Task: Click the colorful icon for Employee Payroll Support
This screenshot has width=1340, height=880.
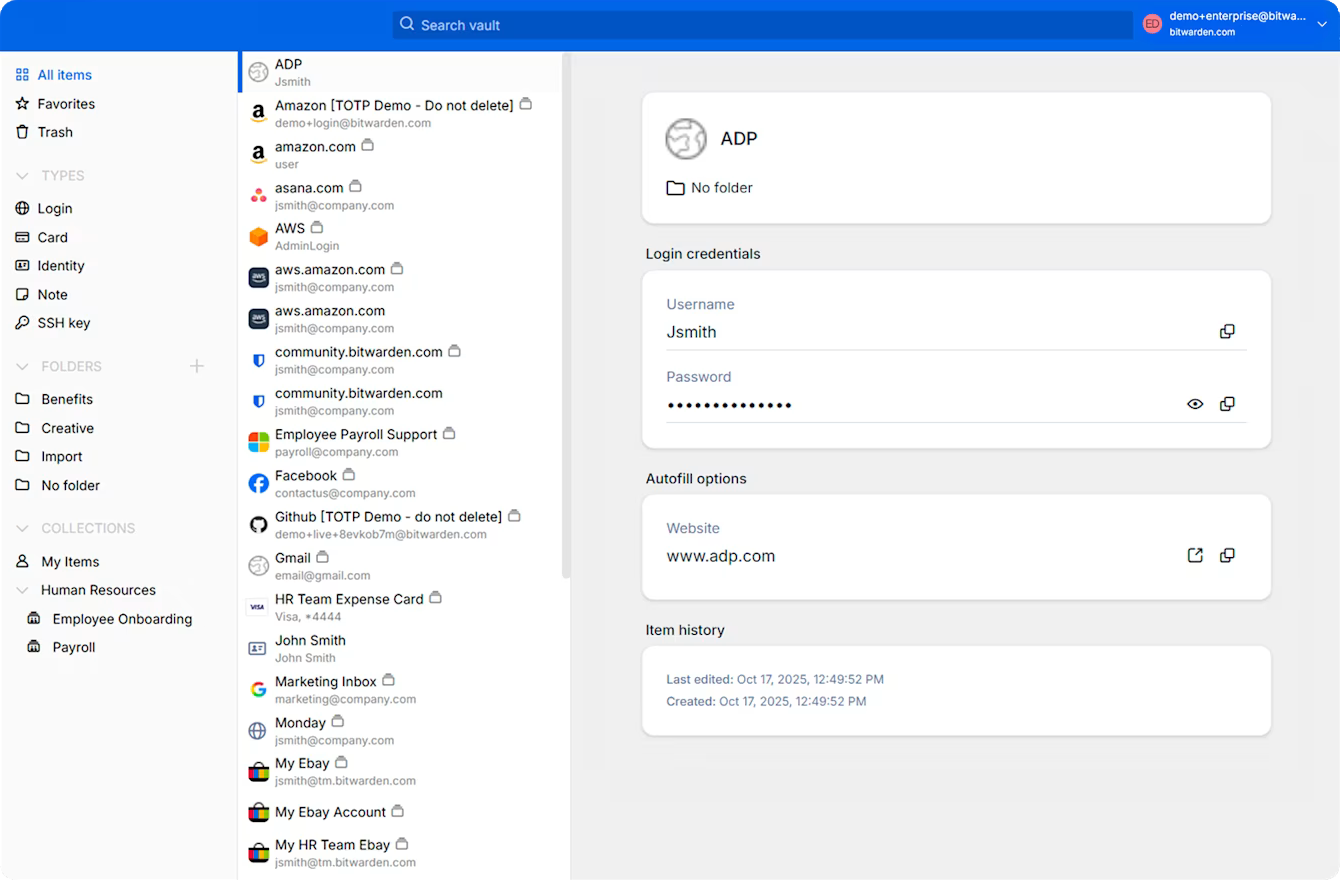Action: click(x=258, y=442)
